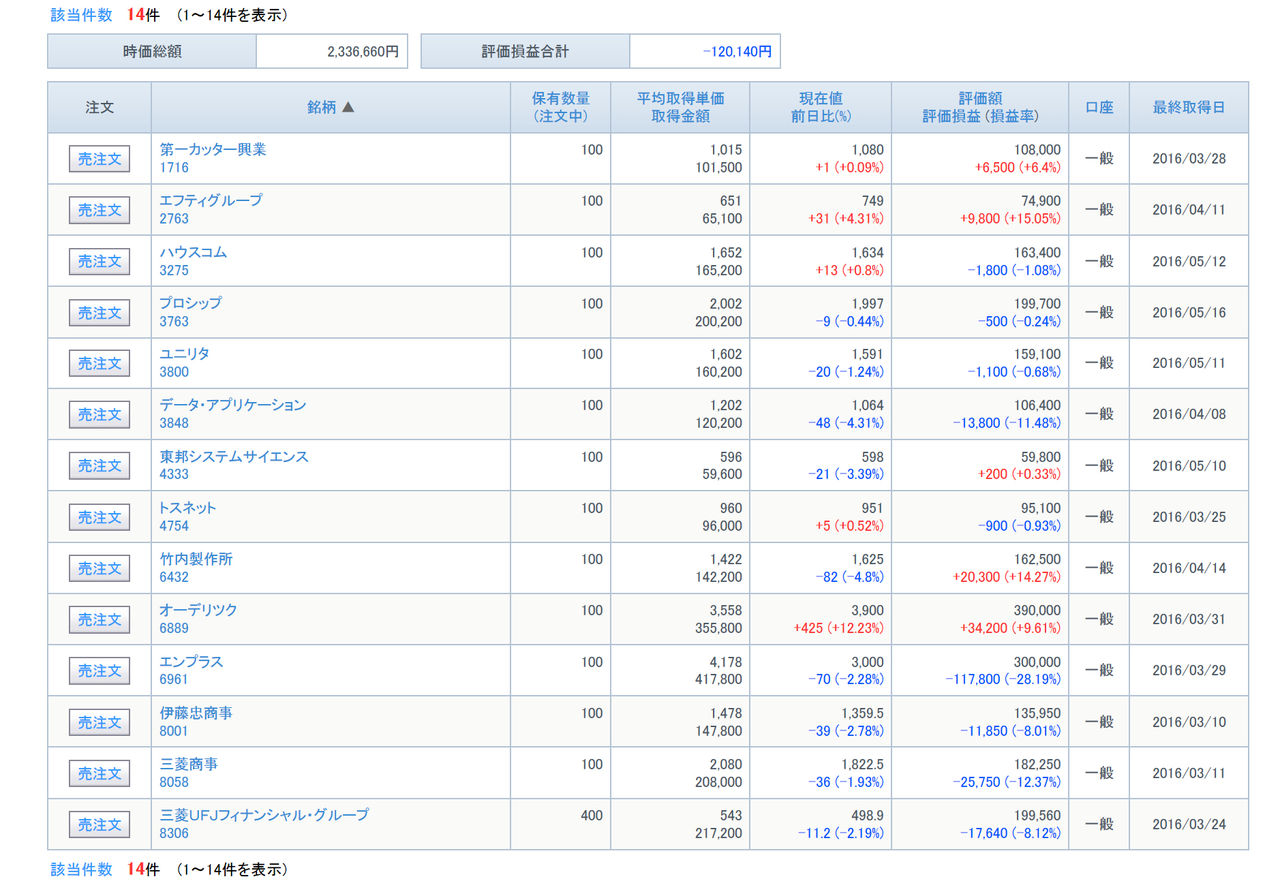This screenshot has height=894, width=1280.
Task: Sort by 最終取得日 column header
Action: coord(1189,108)
